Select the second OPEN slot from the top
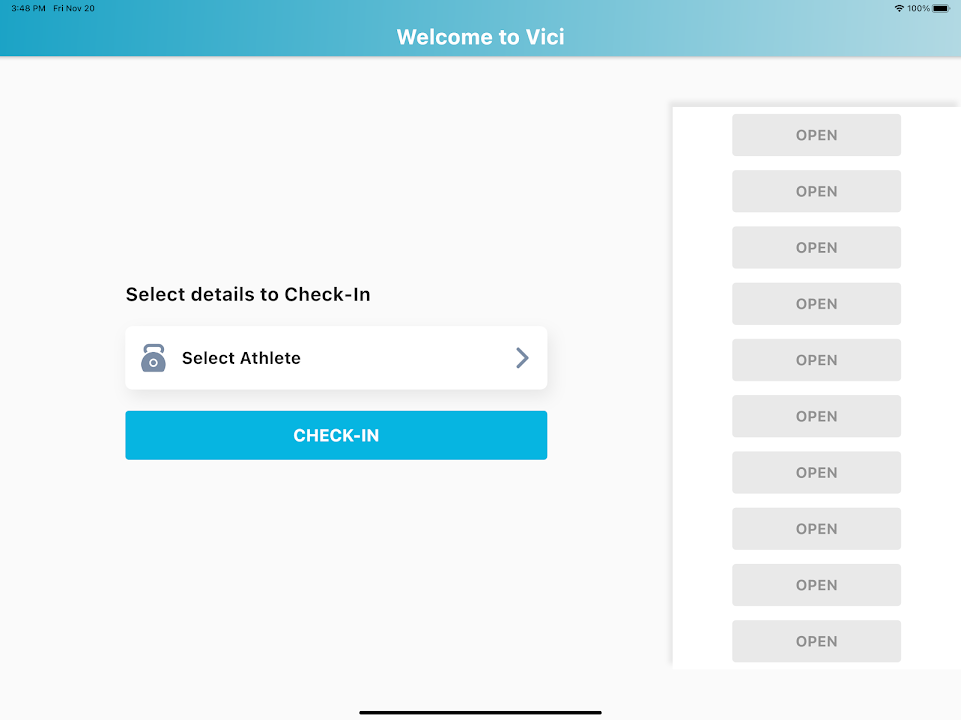The image size is (961, 720). click(816, 191)
